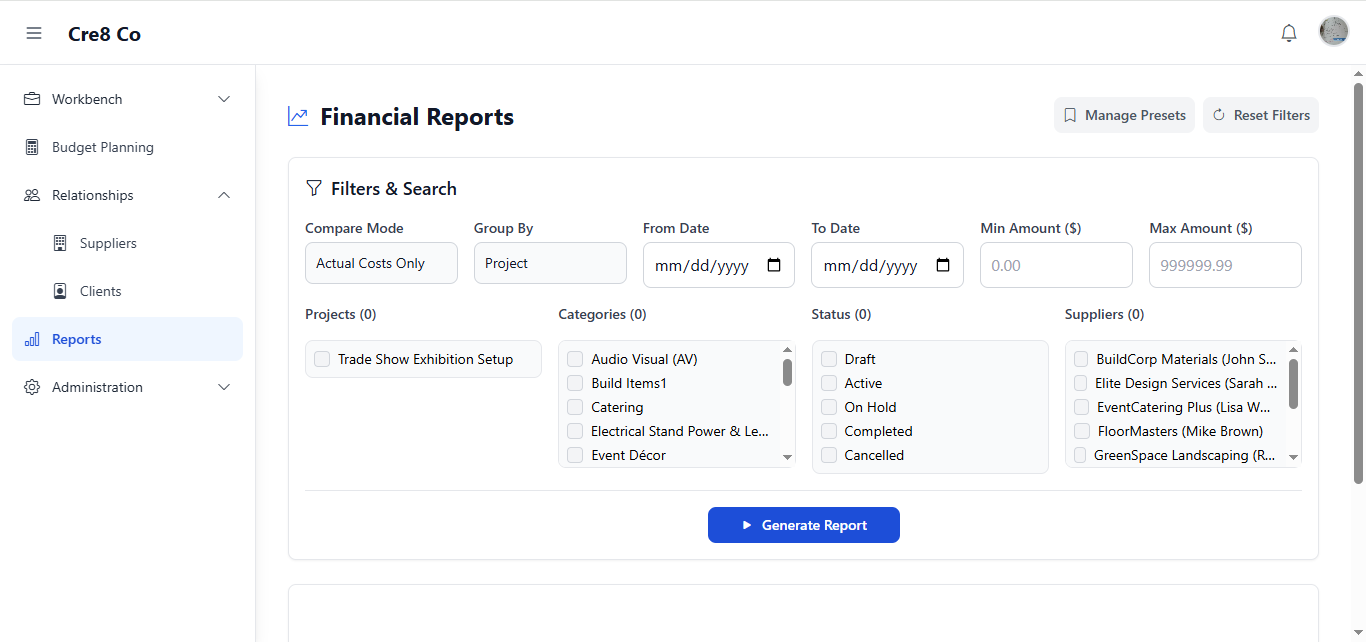Open calendar picker in To Date
This screenshot has width=1366, height=642.
tap(943, 266)
